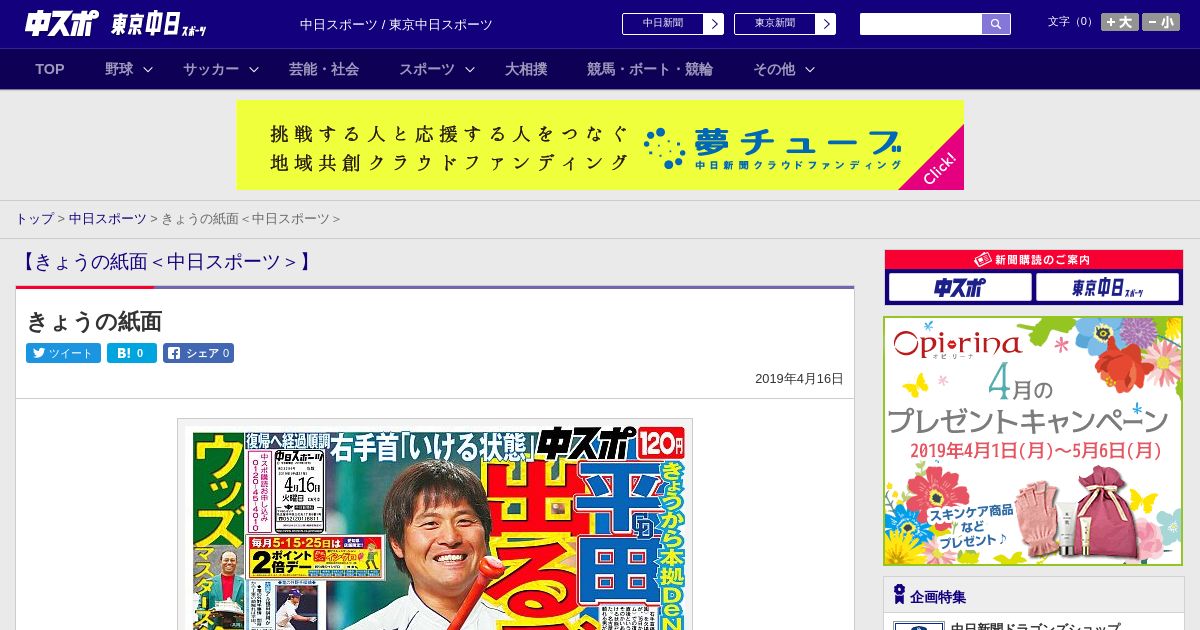Viewport: 1200px width, 630px height.
Task: Open 中日新聞ドラゴンズショップ link
Action: (x=1036, y=628)
